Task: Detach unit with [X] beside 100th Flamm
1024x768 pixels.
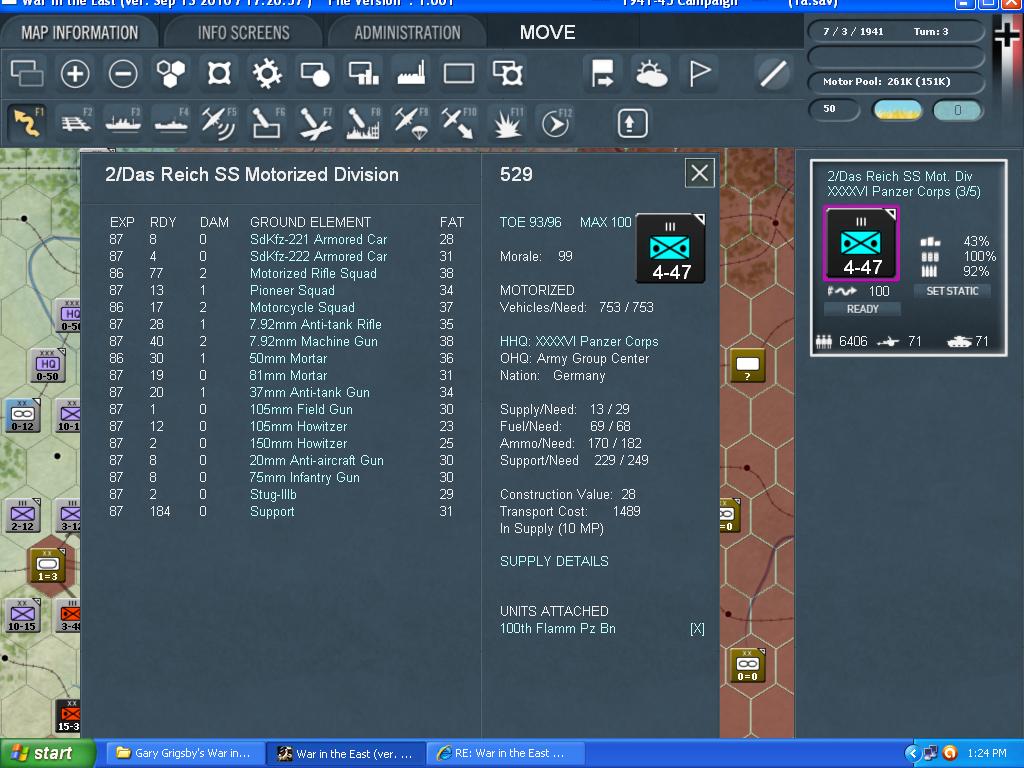Action: (x=697, y=629)
